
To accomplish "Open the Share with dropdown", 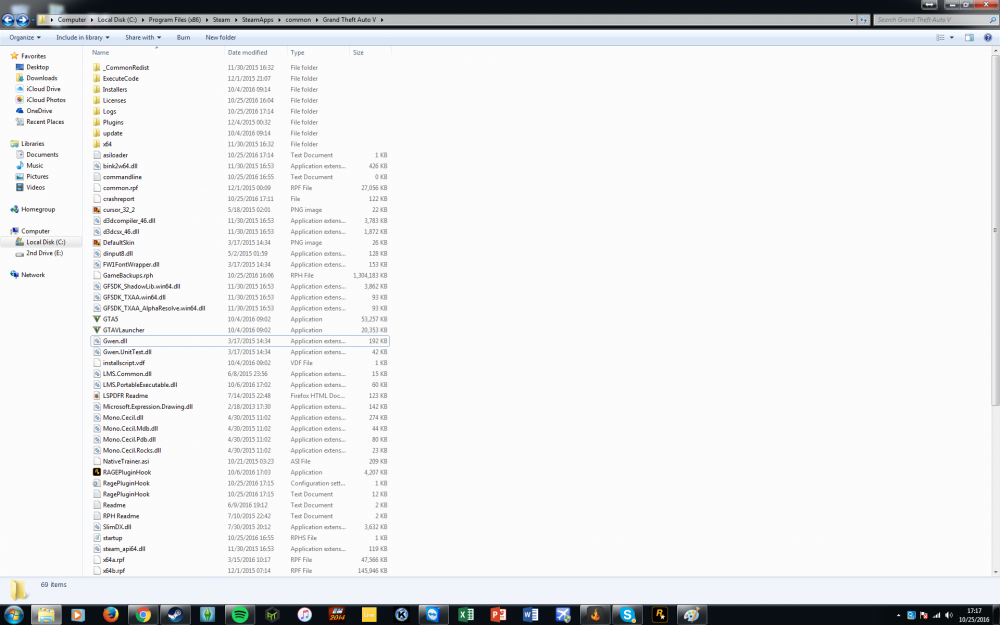I will click(x=143, y=38).
